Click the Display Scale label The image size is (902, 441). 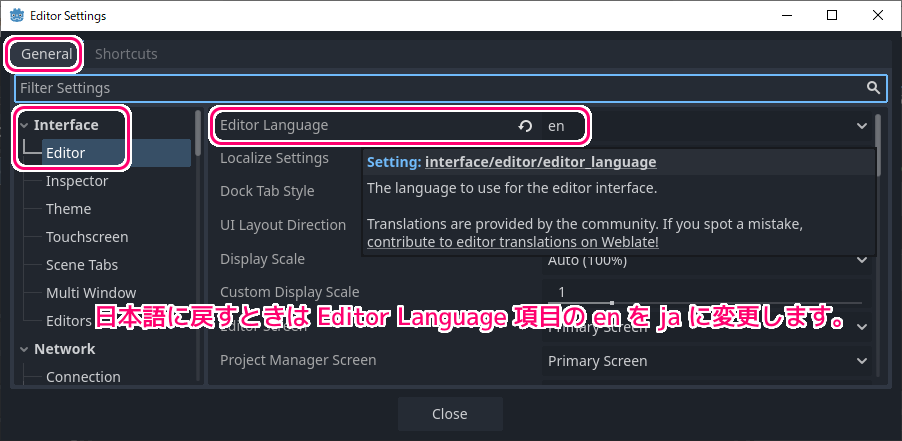[x=262, y=259]
